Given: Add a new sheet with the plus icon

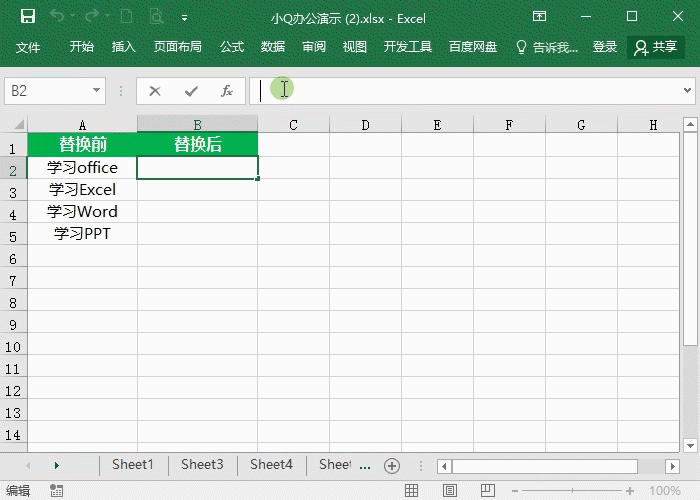Looking at the screenshot, I should (x=392, y=466).
